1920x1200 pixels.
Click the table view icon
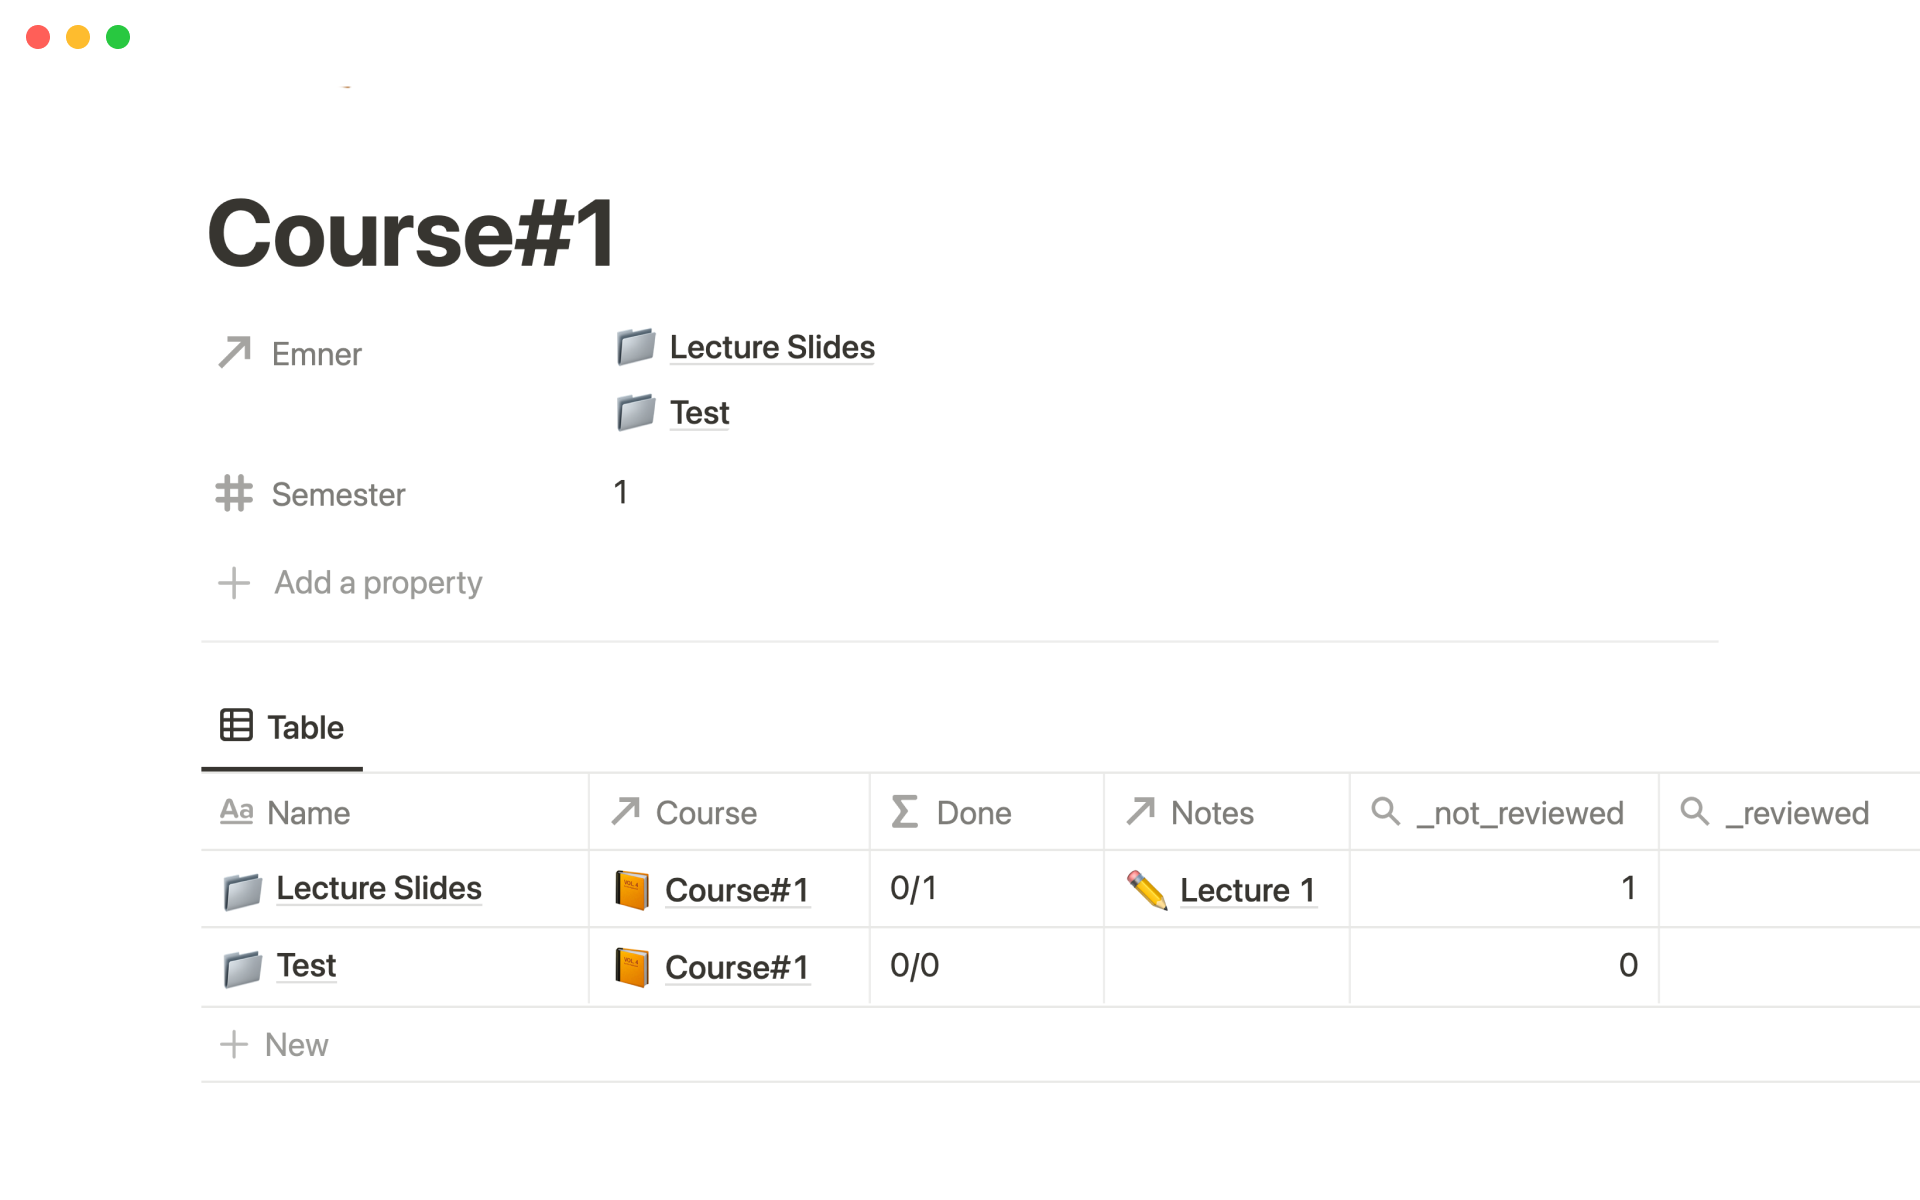[x=236, y=725]
